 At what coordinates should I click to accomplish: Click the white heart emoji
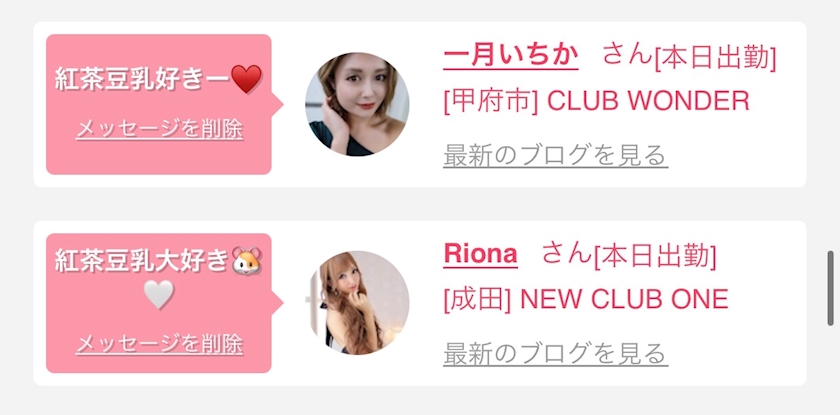(159, 294)
